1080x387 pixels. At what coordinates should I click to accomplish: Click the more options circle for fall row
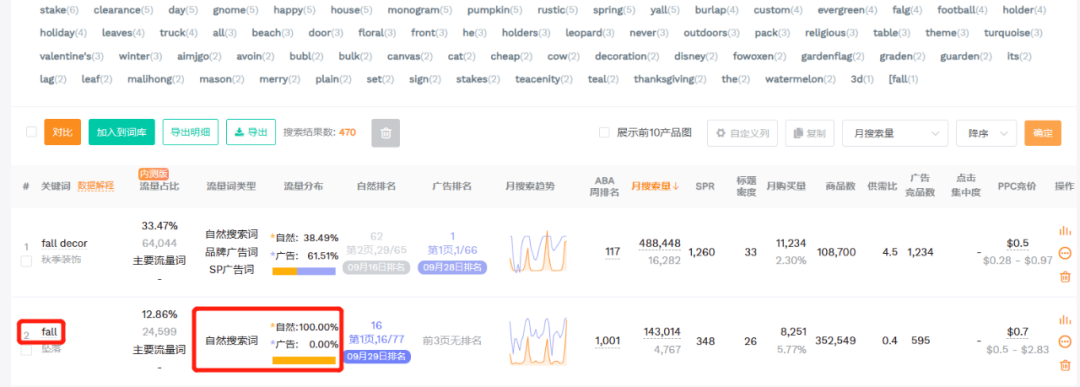pos(1065,341)
